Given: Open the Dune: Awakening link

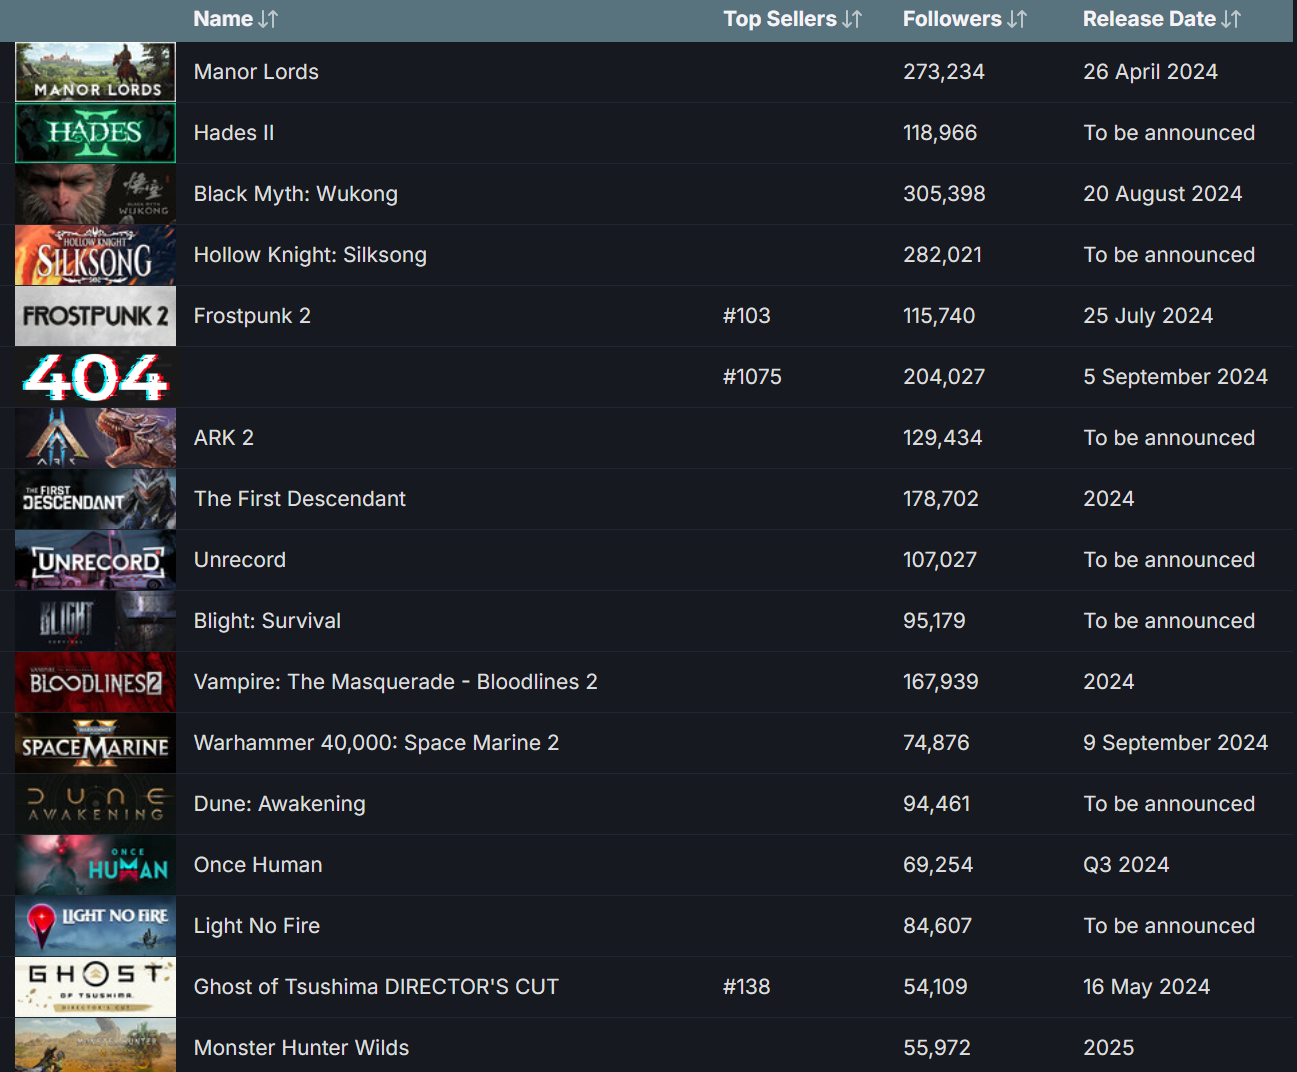Looking at the screenshot, I should 280,804.
